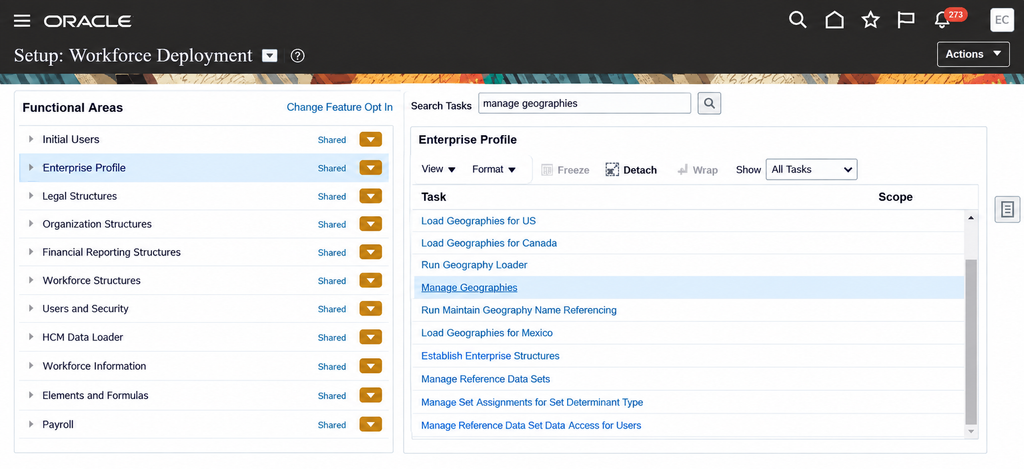This screenshot has width=1024, height=469.
Task: Click task list scrollbar down arrow
Action: click(x=971, y=431)
